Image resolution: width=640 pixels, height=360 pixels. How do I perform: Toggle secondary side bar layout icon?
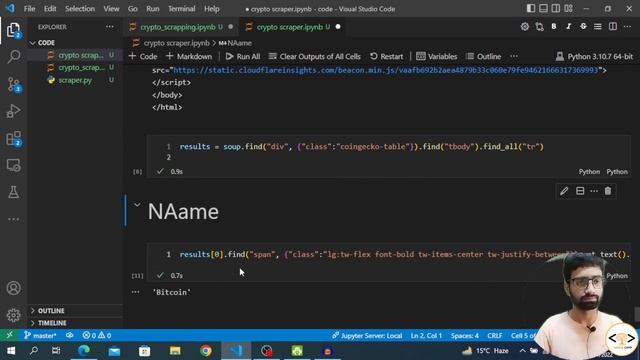[x=556, y=9]
